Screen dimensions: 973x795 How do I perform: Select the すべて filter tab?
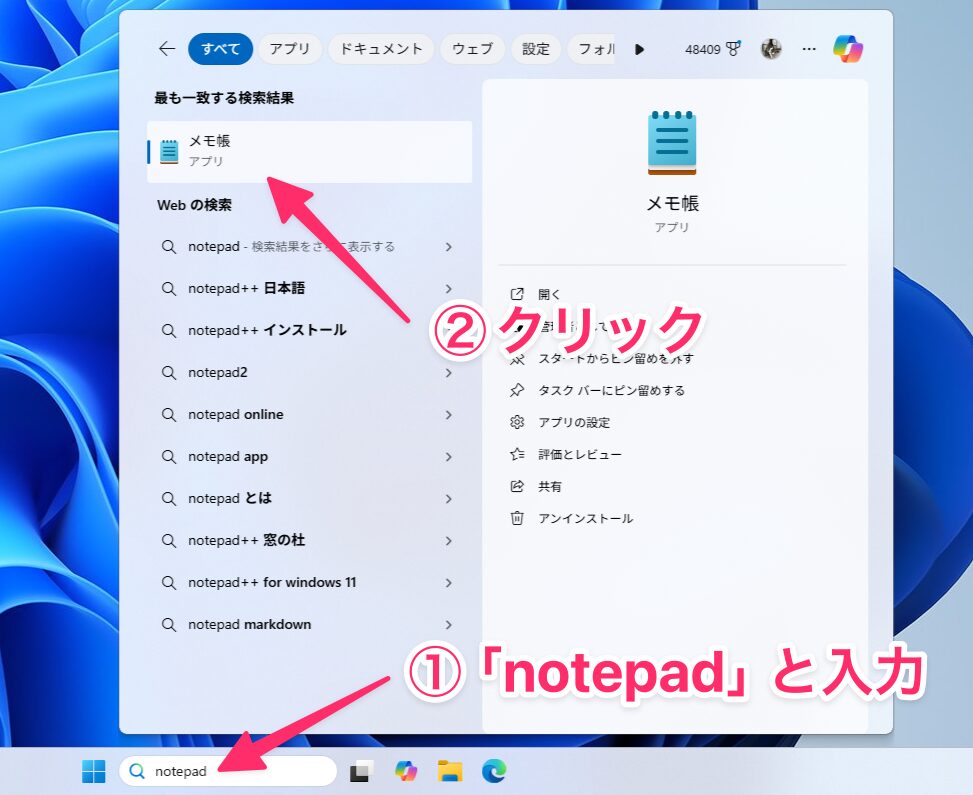click(220, 48)
